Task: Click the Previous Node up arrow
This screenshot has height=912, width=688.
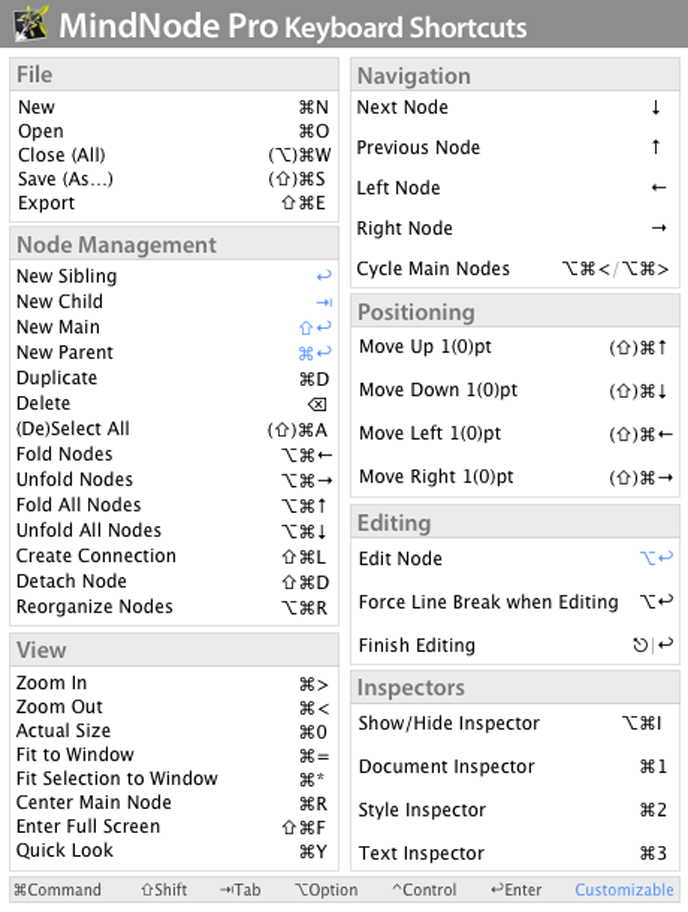Action: 656,147
